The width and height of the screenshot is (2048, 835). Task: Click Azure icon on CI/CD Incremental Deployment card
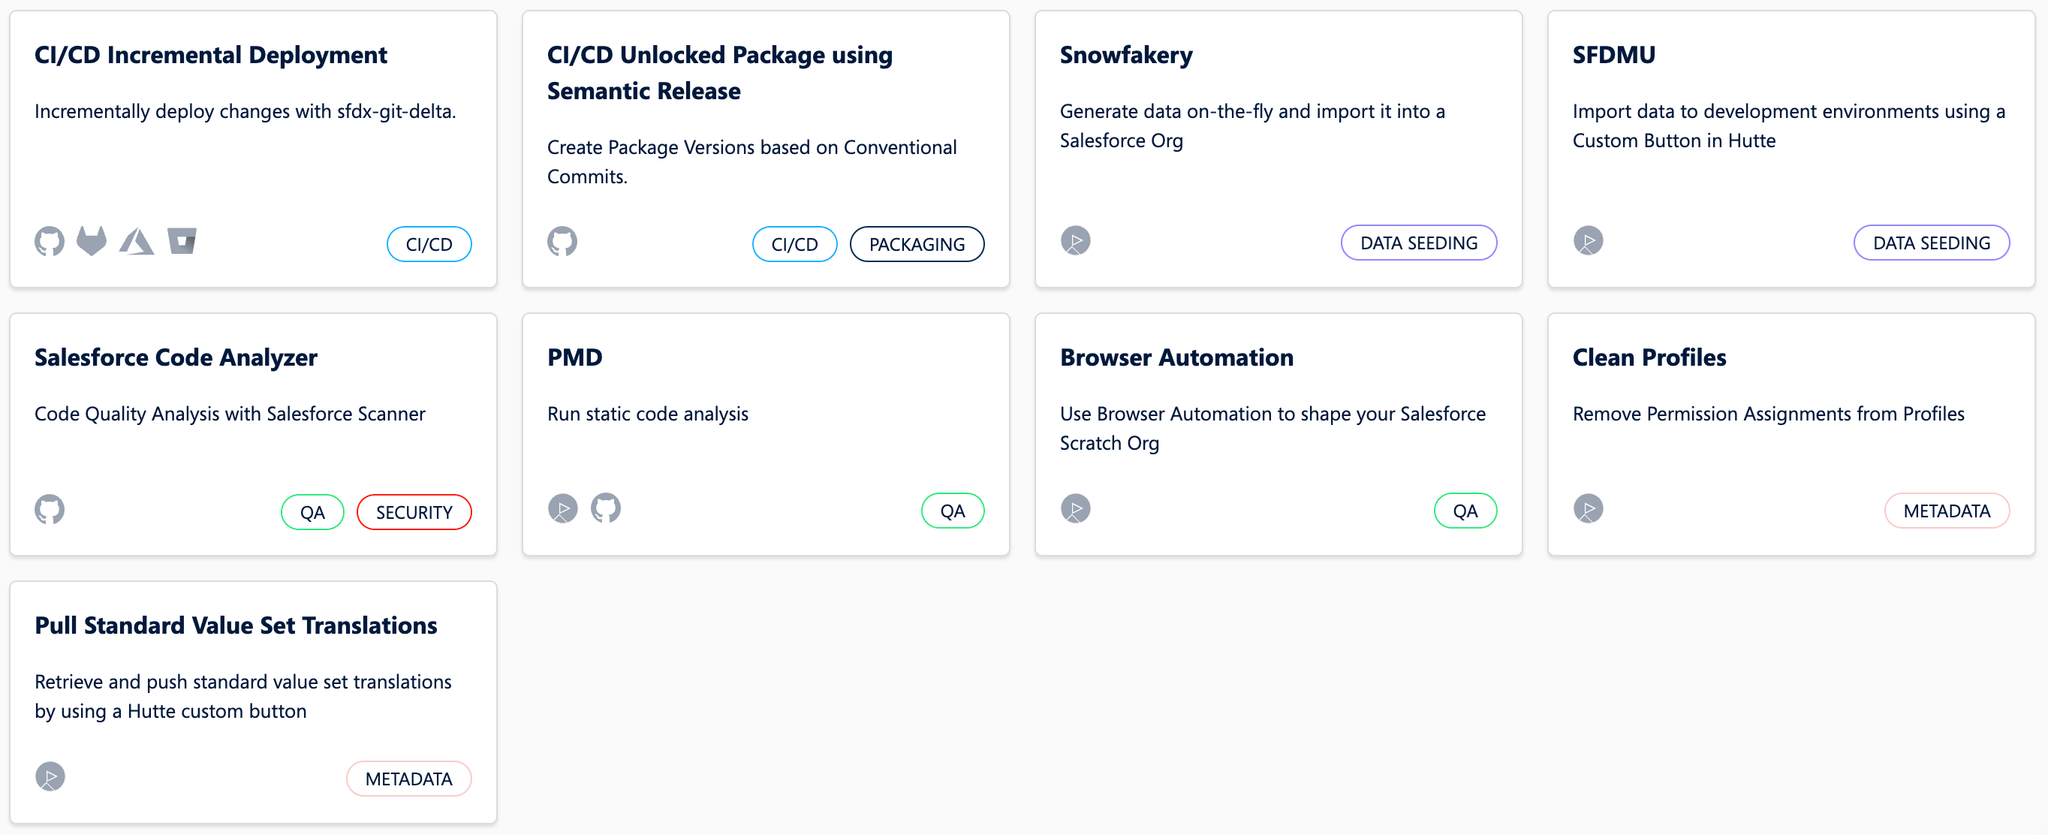click(137, 241)
